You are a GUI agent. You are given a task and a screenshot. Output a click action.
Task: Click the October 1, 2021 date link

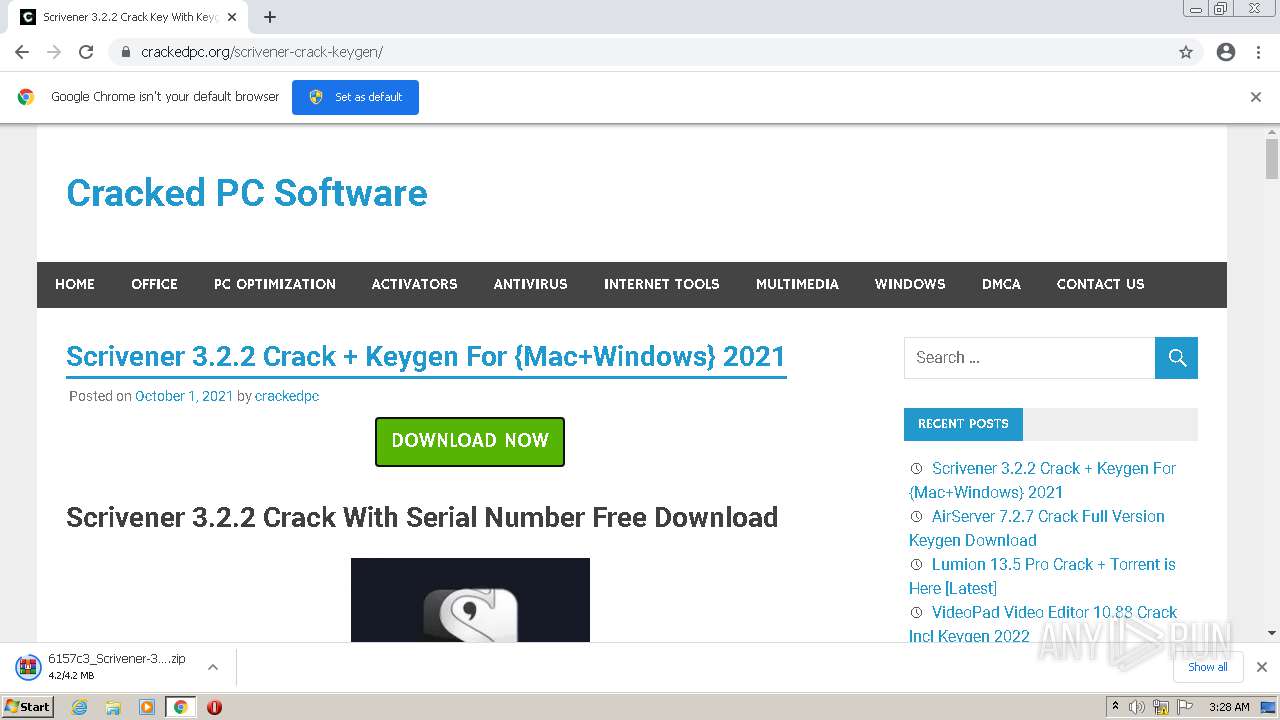click(x=184, y=396)
